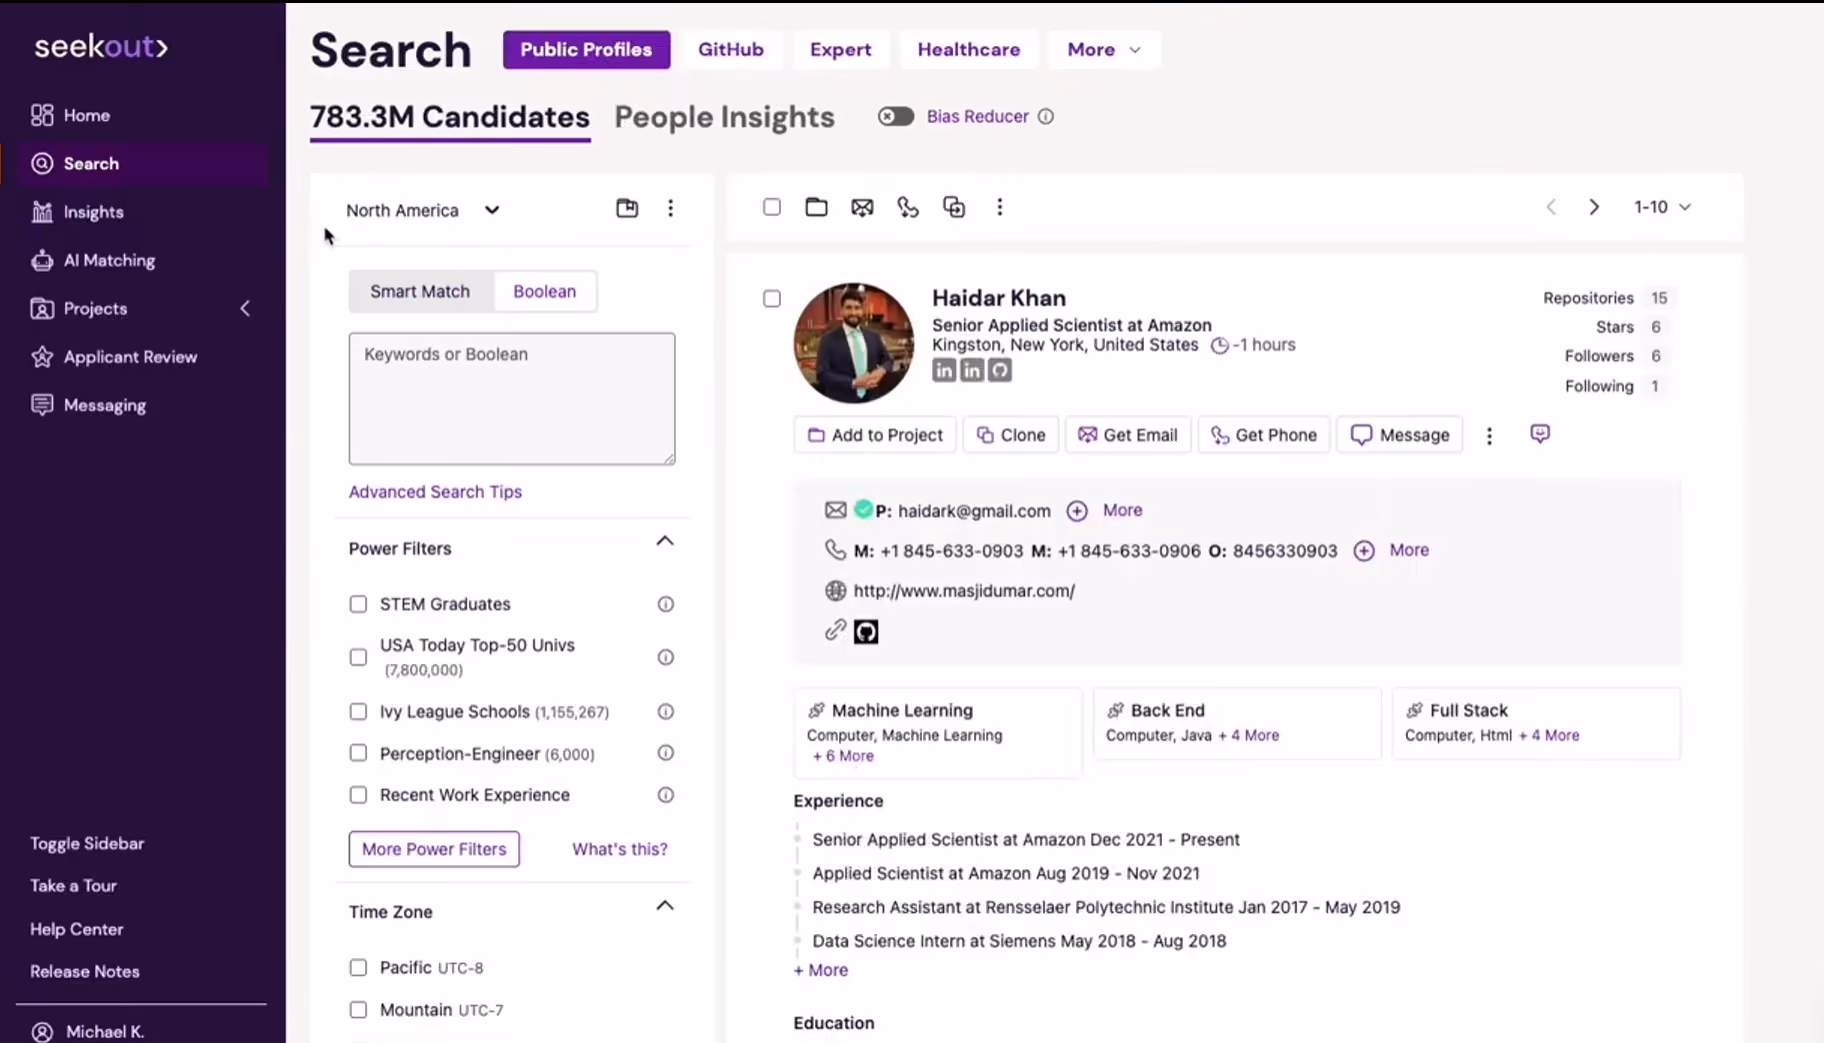This screenshot has width=1824, height=1043.
Task: Open the What's this? link
Action: (x=620, y=849)
